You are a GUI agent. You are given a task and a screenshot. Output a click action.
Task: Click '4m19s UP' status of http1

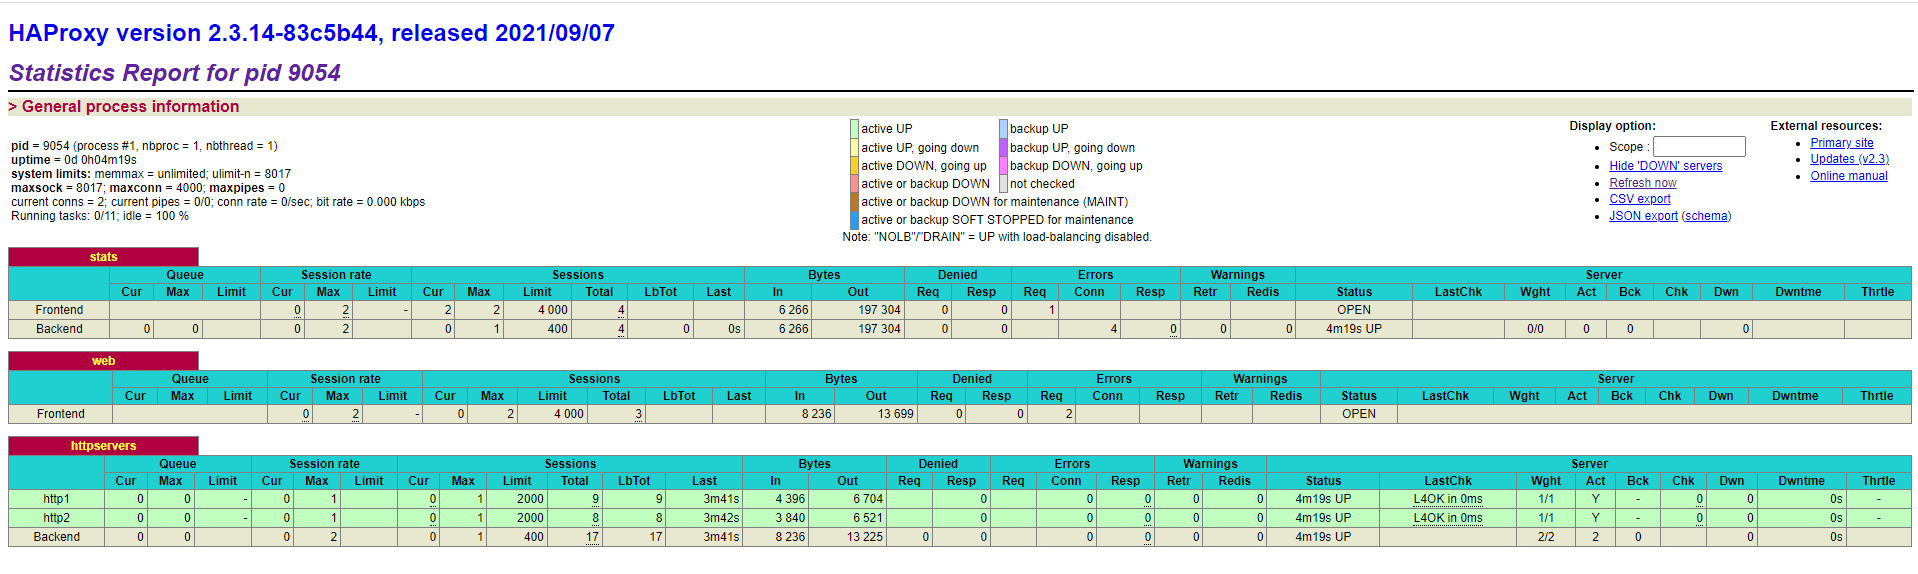click(1323, 499)
